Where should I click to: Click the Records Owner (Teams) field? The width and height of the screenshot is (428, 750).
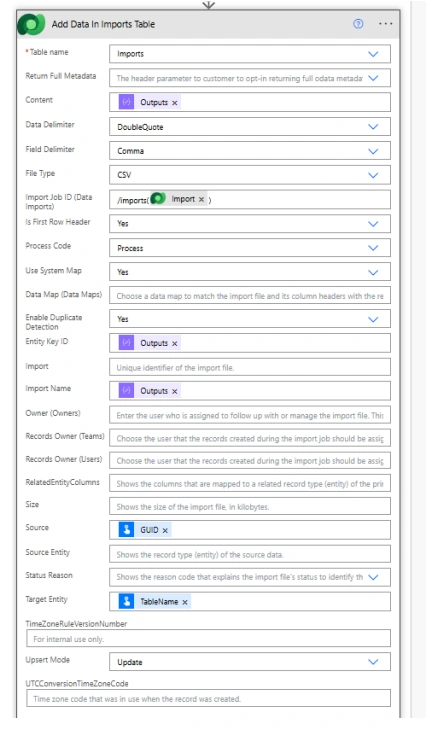pyautogui.click(x=250, y=438)
